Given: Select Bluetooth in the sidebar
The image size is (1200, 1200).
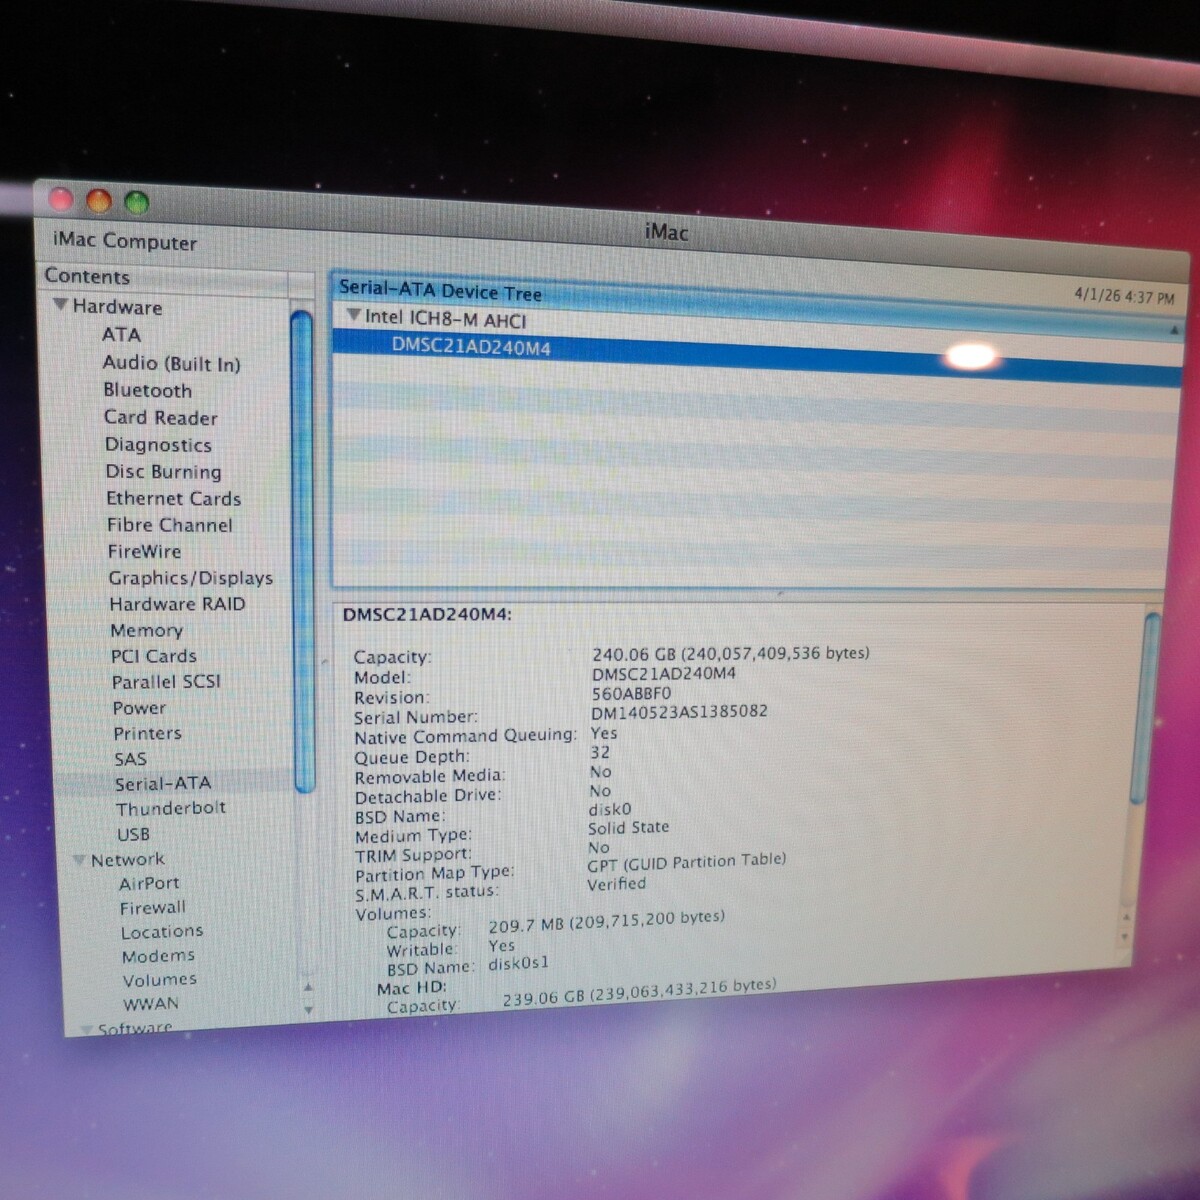Looking at the screenshot, I should pyautogui.click(x=147, y=390).
